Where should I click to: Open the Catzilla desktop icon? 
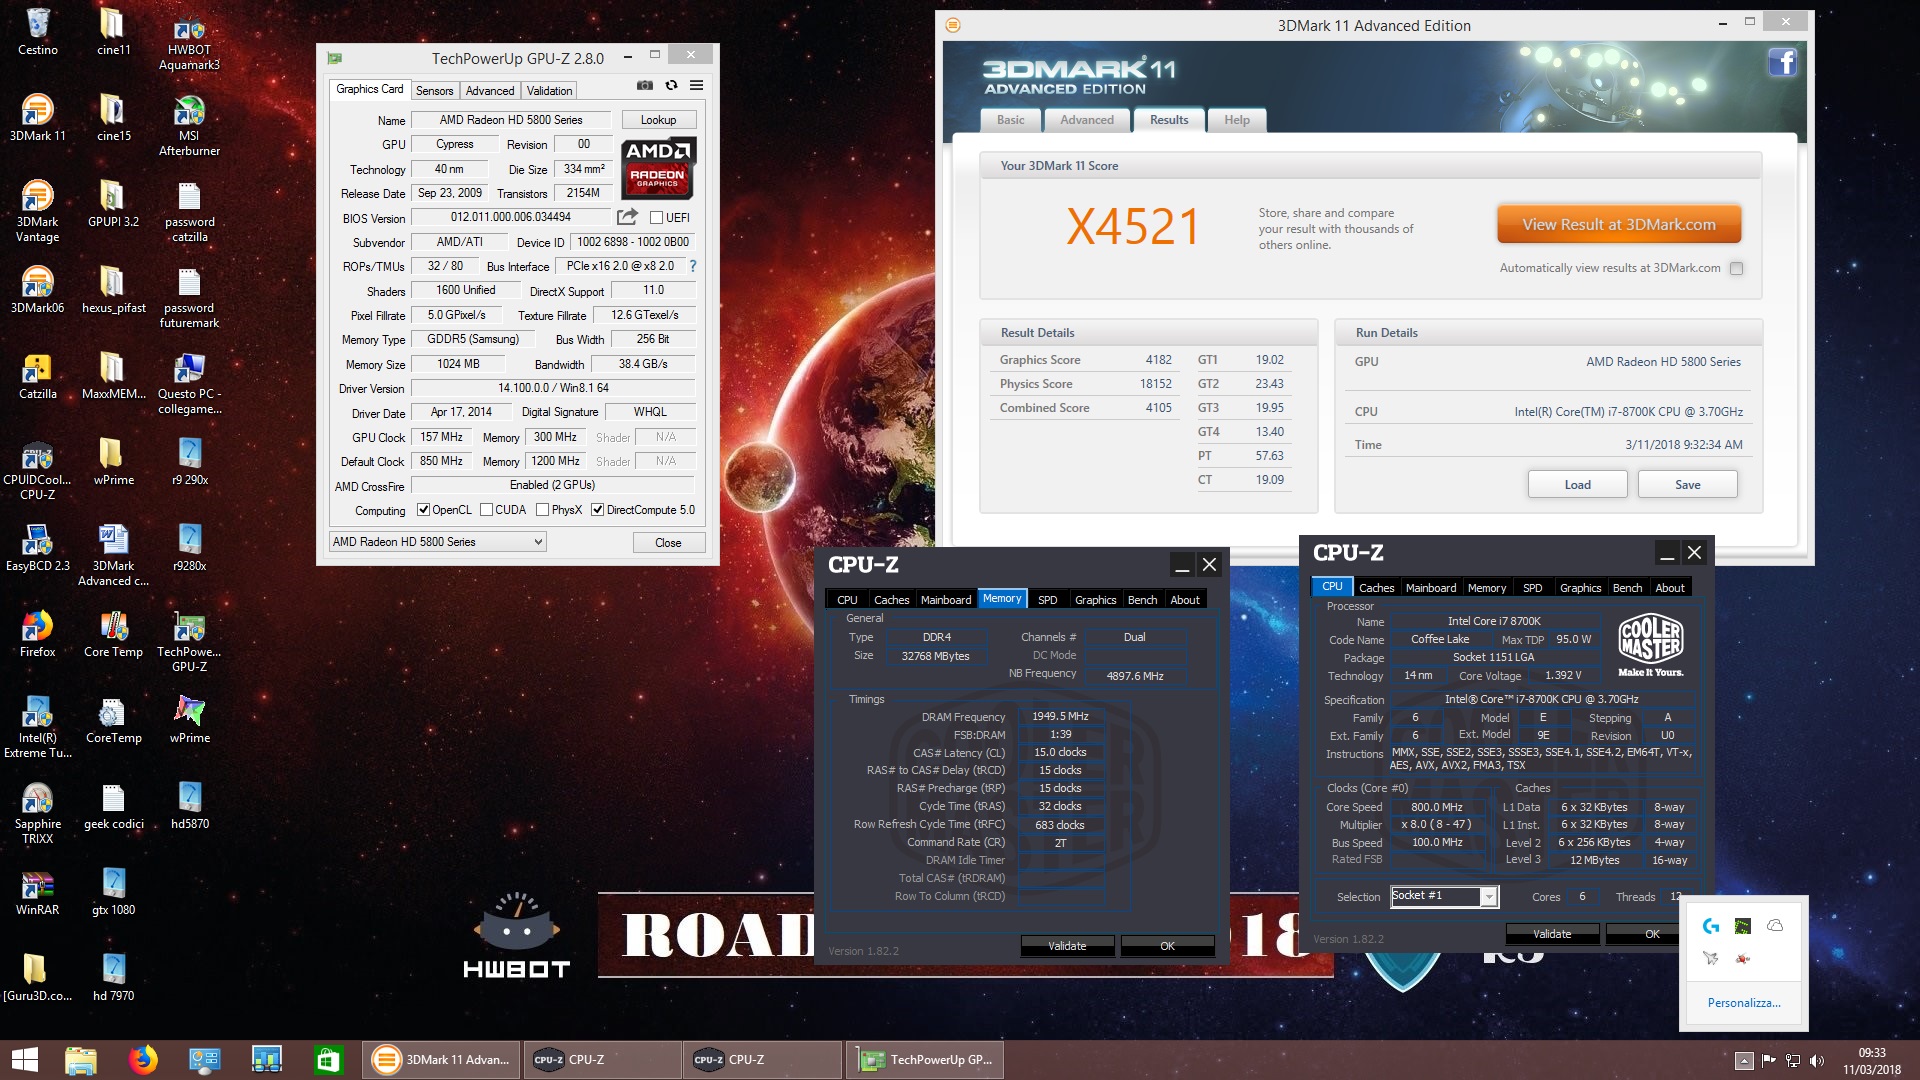(38, 376)
